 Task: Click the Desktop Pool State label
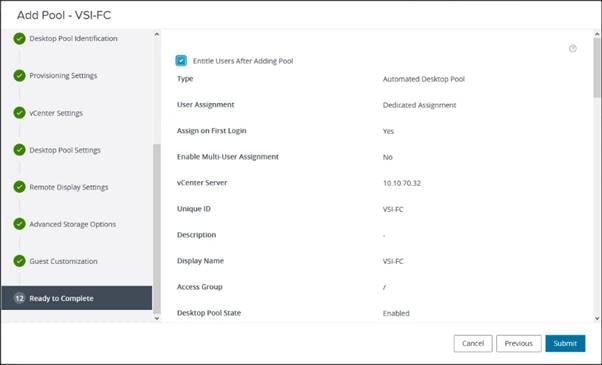tap(209, 313)
